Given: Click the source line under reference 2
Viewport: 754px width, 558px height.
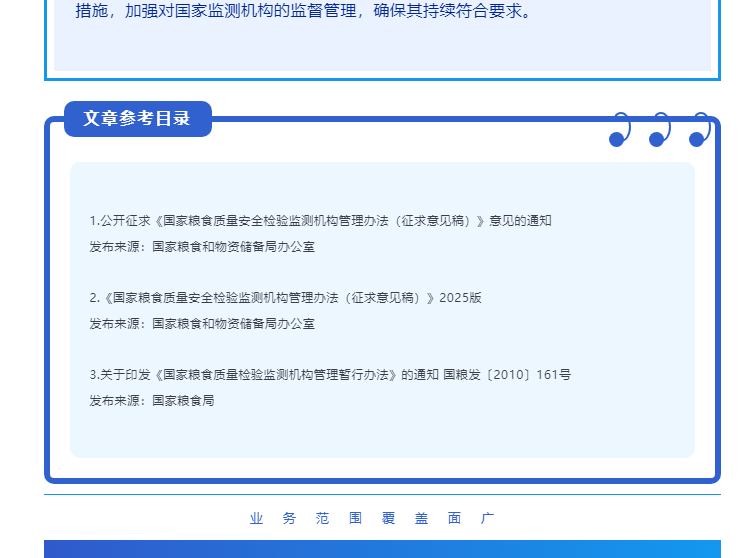Looking at the screenshot, I should (x=202, y=323).
